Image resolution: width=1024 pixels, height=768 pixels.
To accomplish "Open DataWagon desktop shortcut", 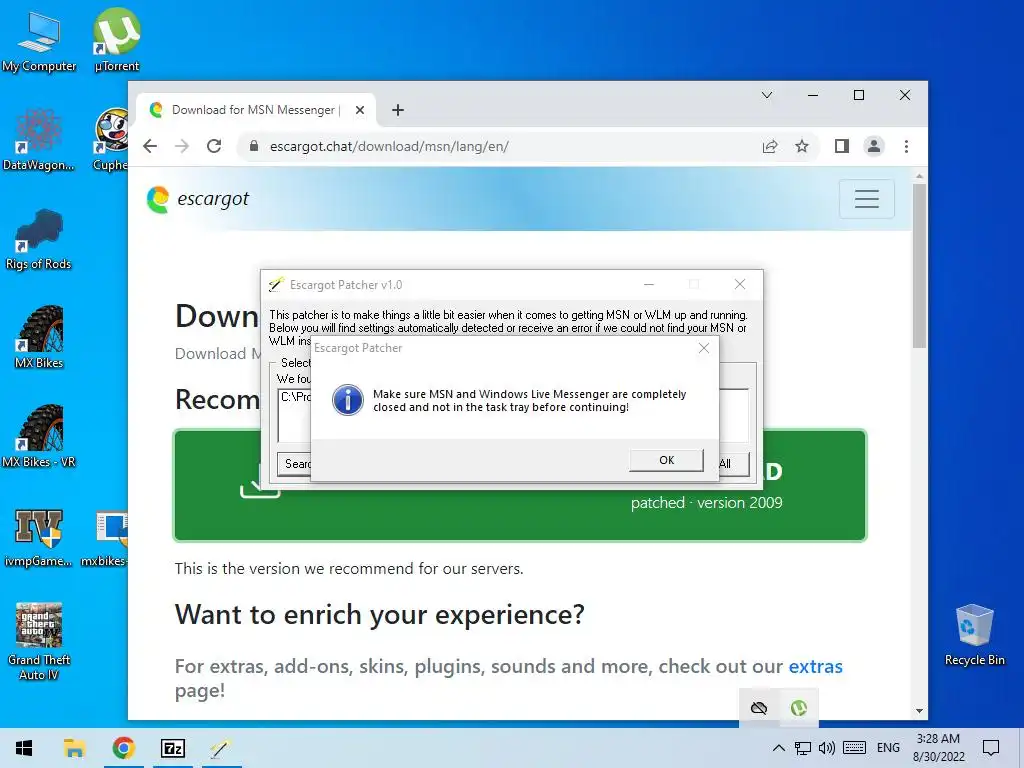I will click(39, 140).
